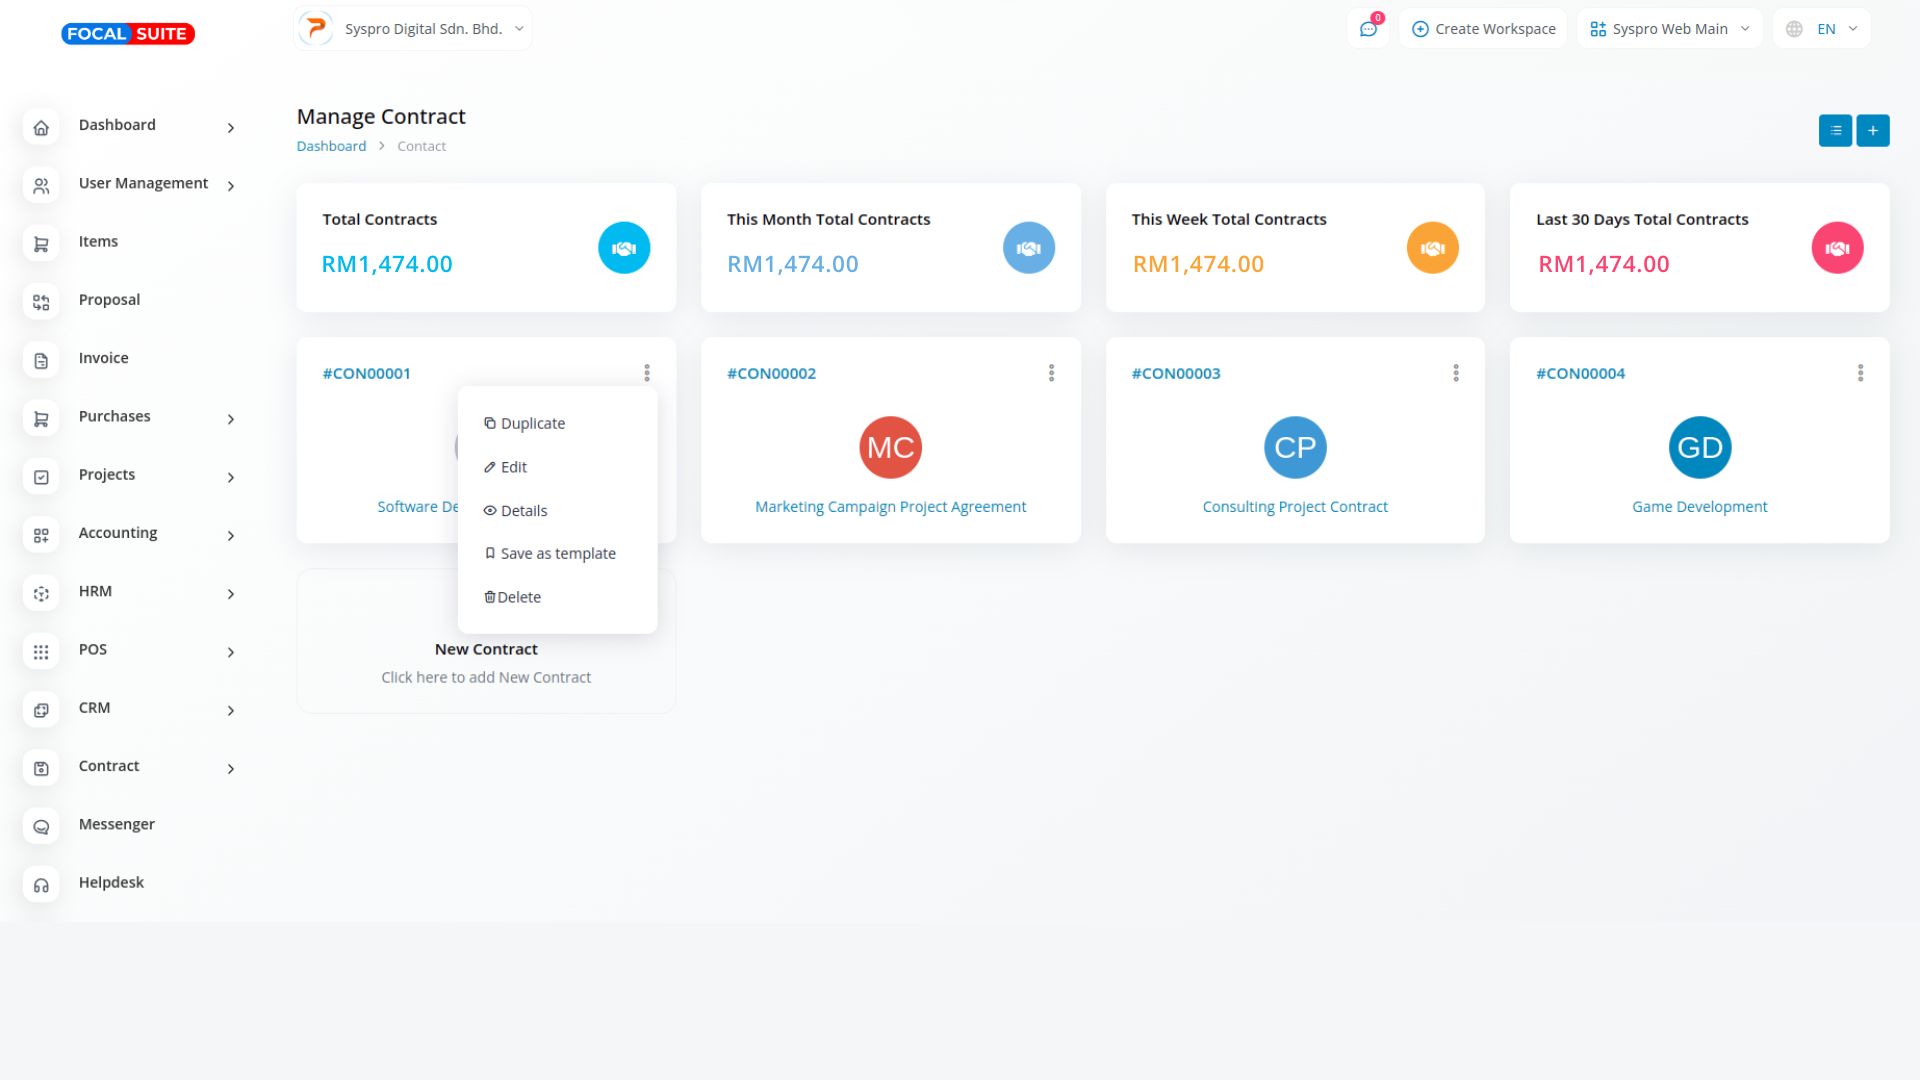Image resolution: width=1920 pixels, height=1080 pixels.
Task: Open three-dot menu on #CON00004 card
Action: [1860, 373]
